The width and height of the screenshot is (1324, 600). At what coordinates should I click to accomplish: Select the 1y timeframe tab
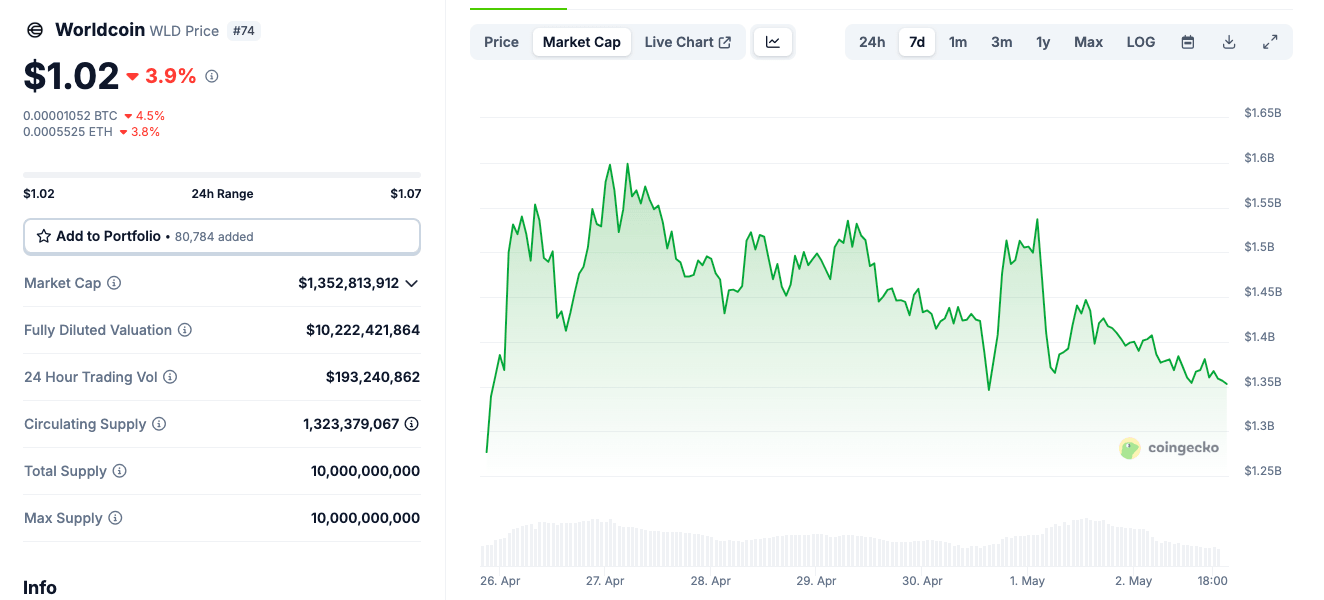click(1043, 42)
